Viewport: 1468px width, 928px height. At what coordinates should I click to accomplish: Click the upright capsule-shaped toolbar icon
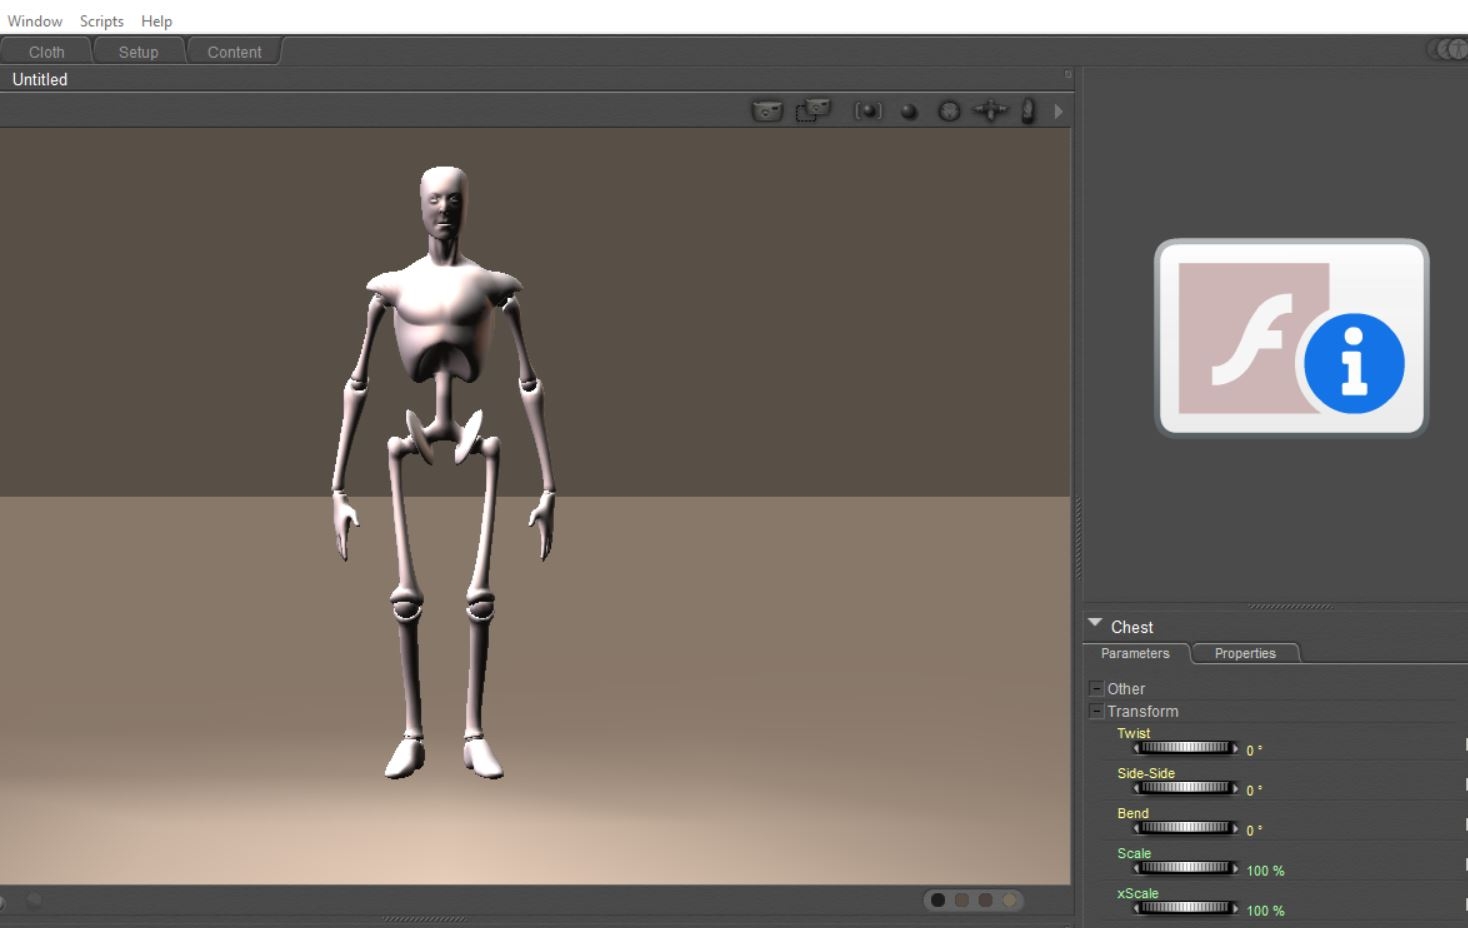(x=1028, y=111)
